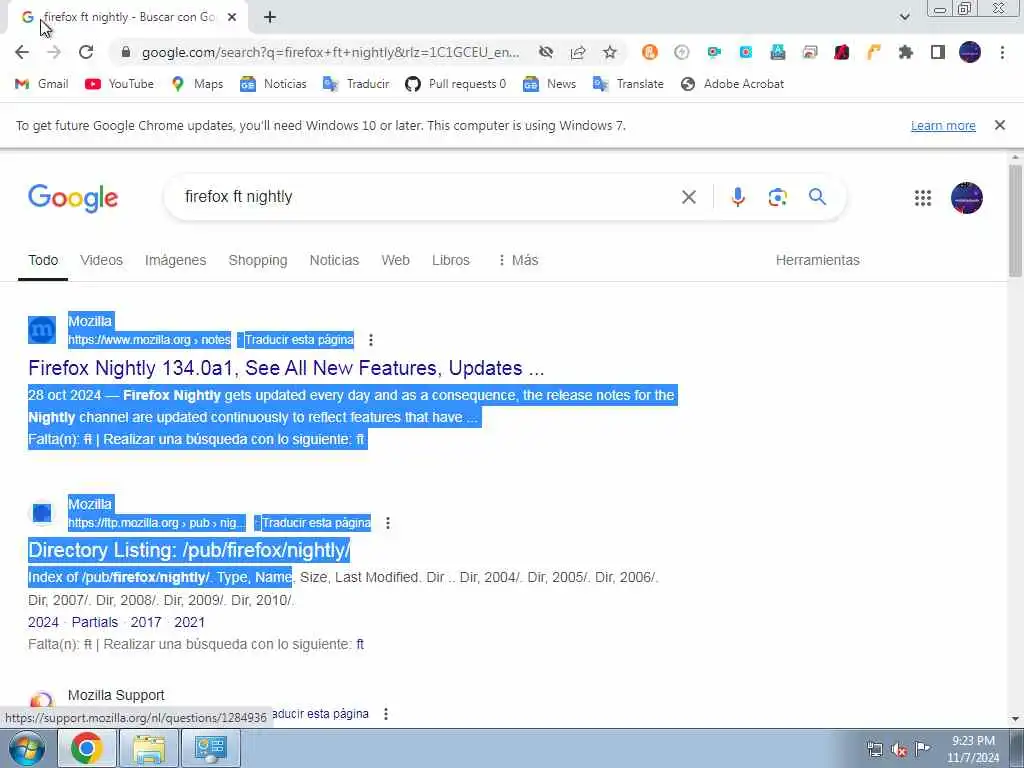
Task: Click the ft link under the Directory Listing result
Action: (x=360, y=645)
